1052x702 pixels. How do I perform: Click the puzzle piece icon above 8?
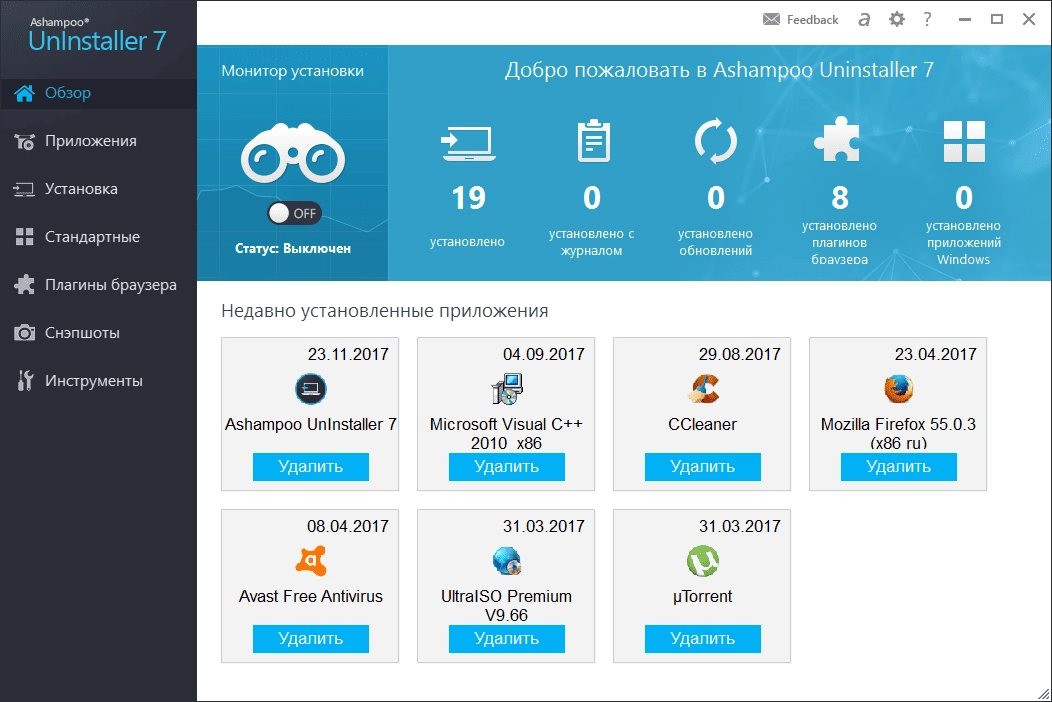837,139
